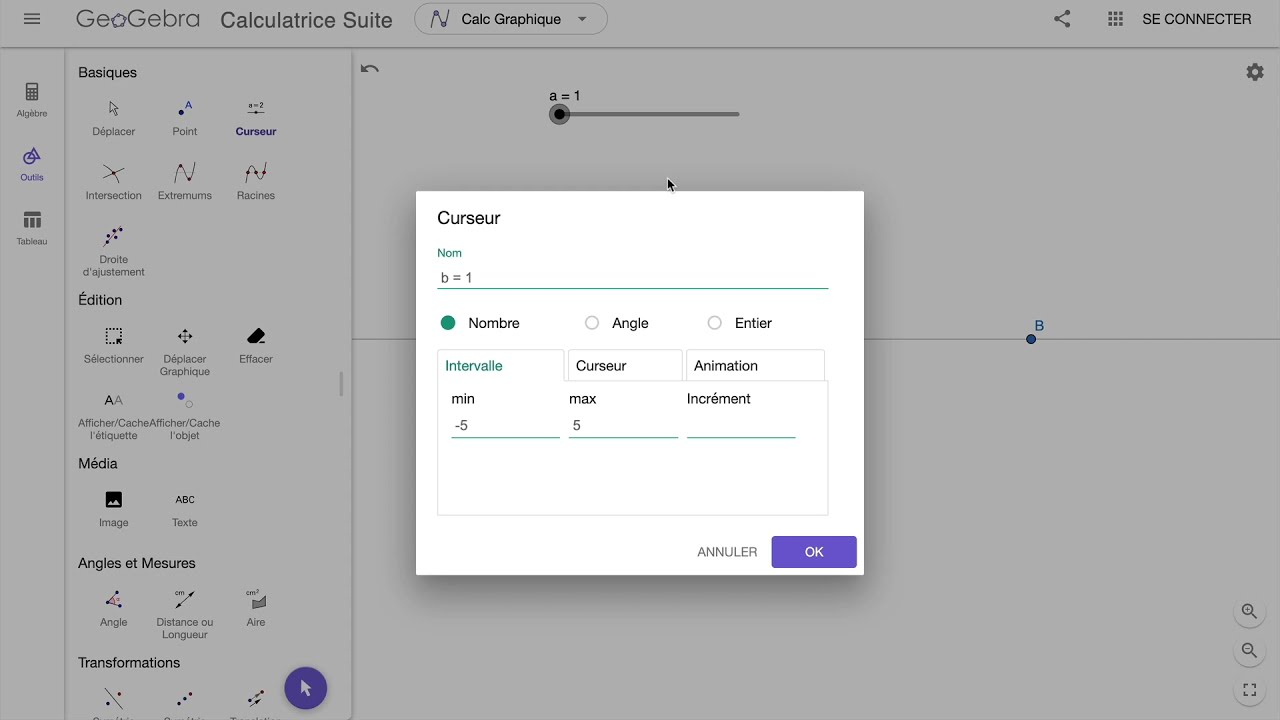1280x720 pixels.
Task: Switch to the Outils panel
Action: pyautogui.click(x=32, y=164)
